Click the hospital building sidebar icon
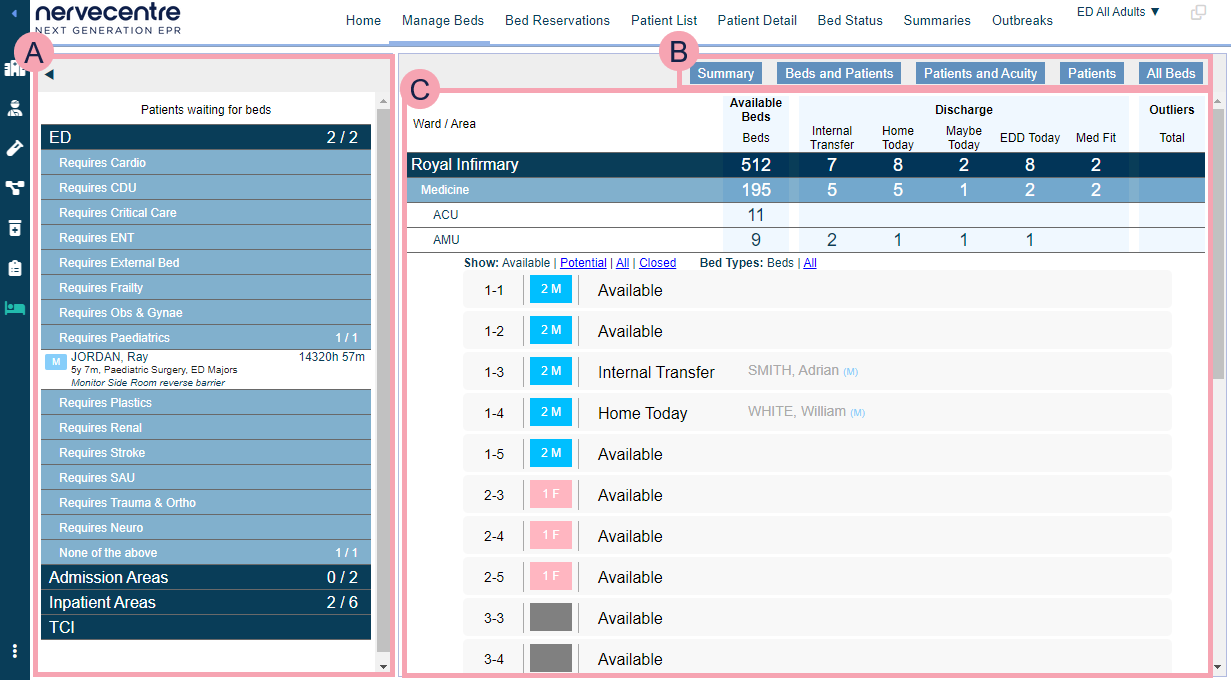1231x680 pixels. (x=14, y=69)
